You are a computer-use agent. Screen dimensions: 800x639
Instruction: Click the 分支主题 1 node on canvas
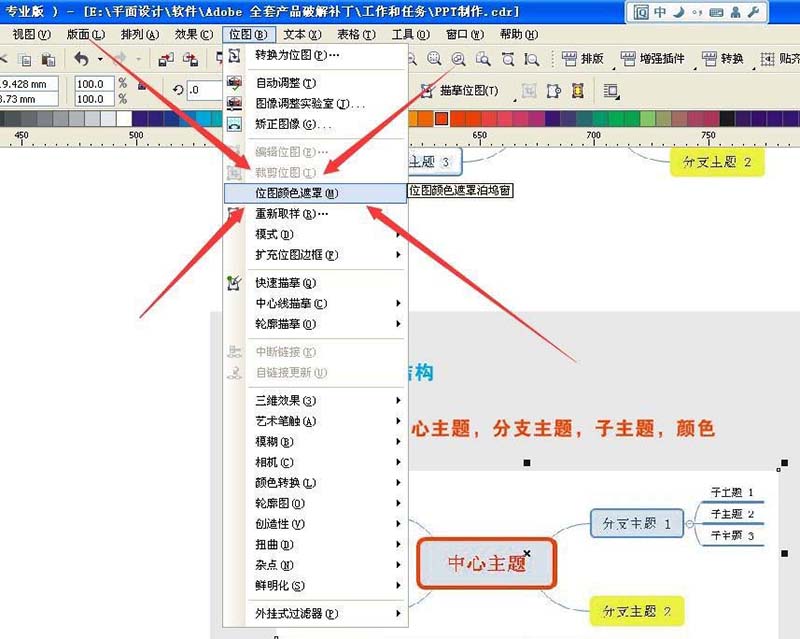[637, 523]
